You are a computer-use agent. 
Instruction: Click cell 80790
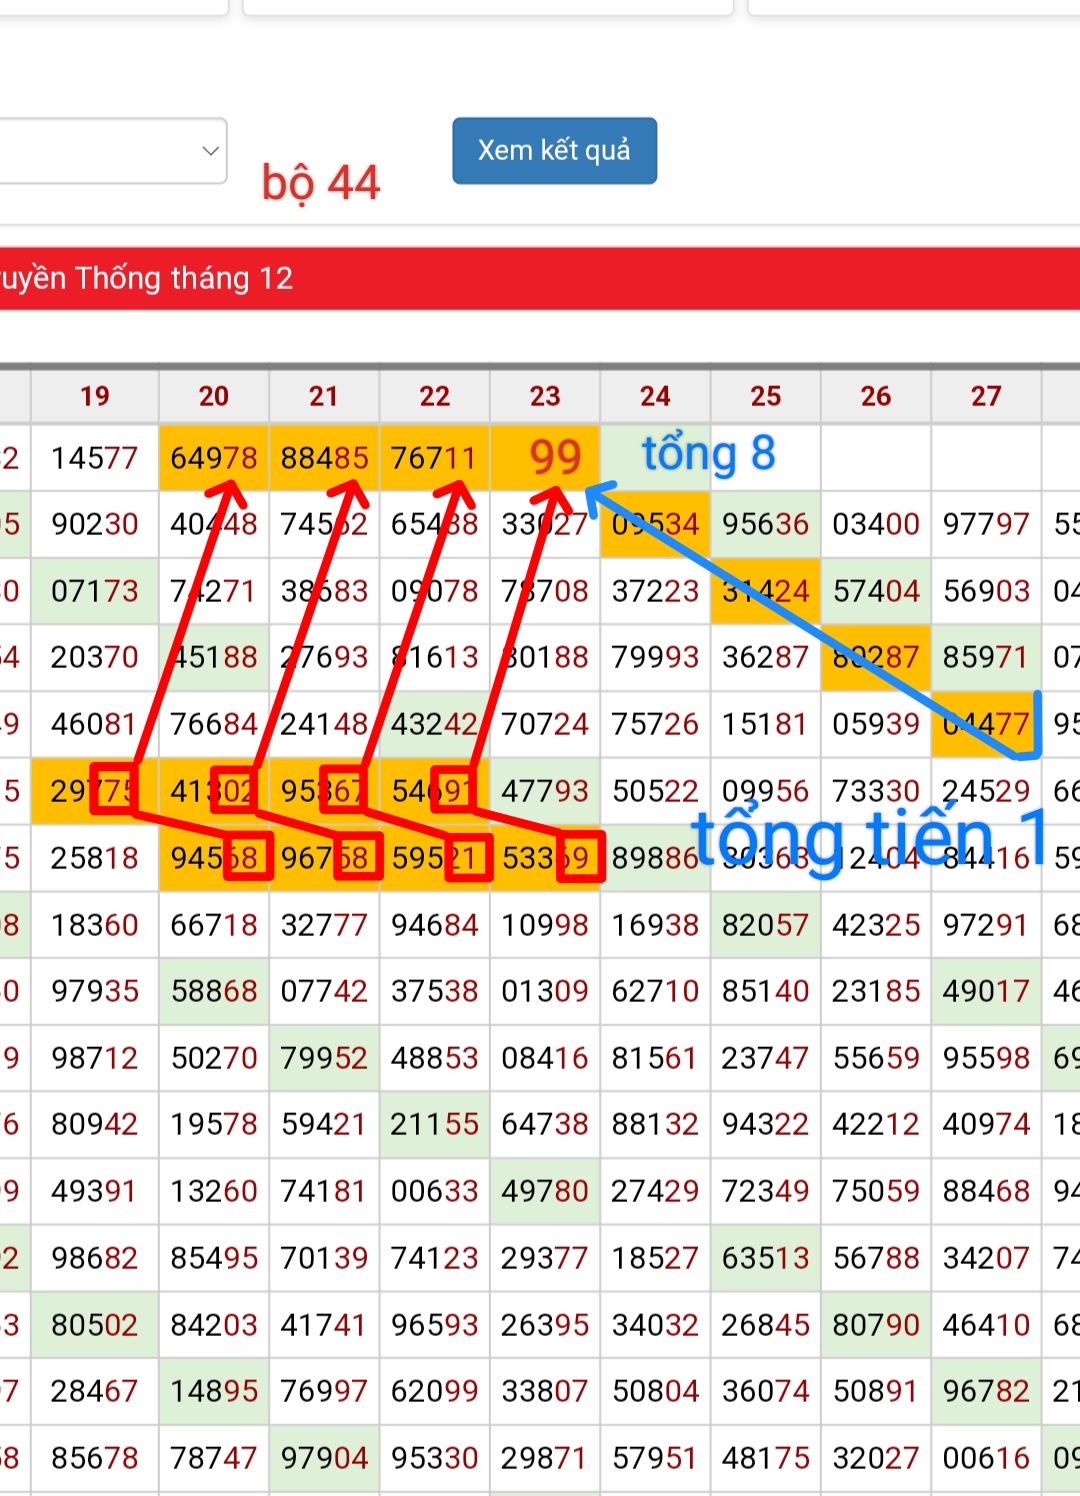coord(876,1325)
